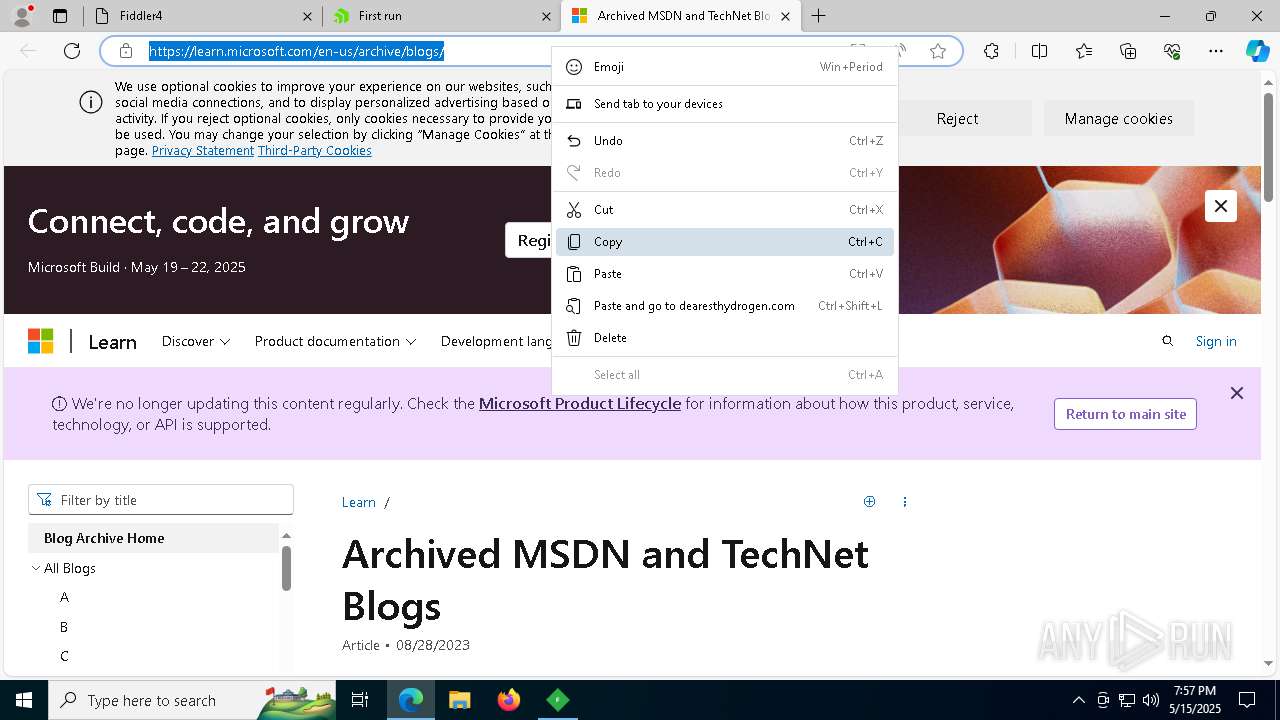Open the Browser essentials heart icon
This screenshot has width=1280, height=720.
(x=1172, y=51)
